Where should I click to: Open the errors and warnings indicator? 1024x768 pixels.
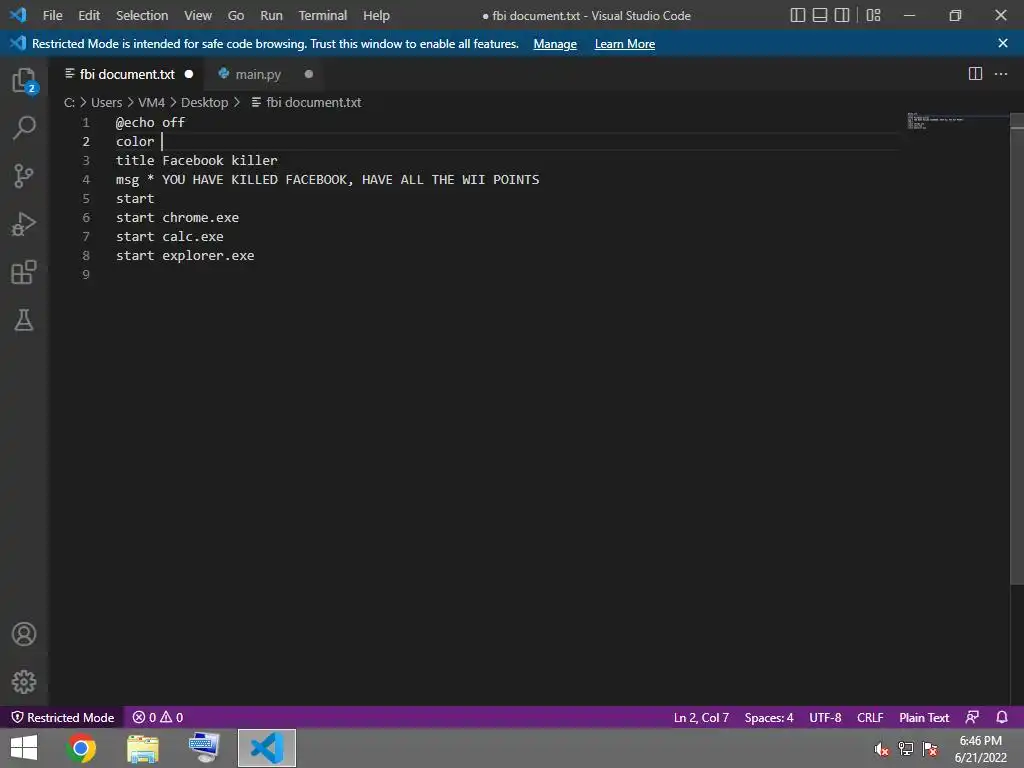coord(158,717)
